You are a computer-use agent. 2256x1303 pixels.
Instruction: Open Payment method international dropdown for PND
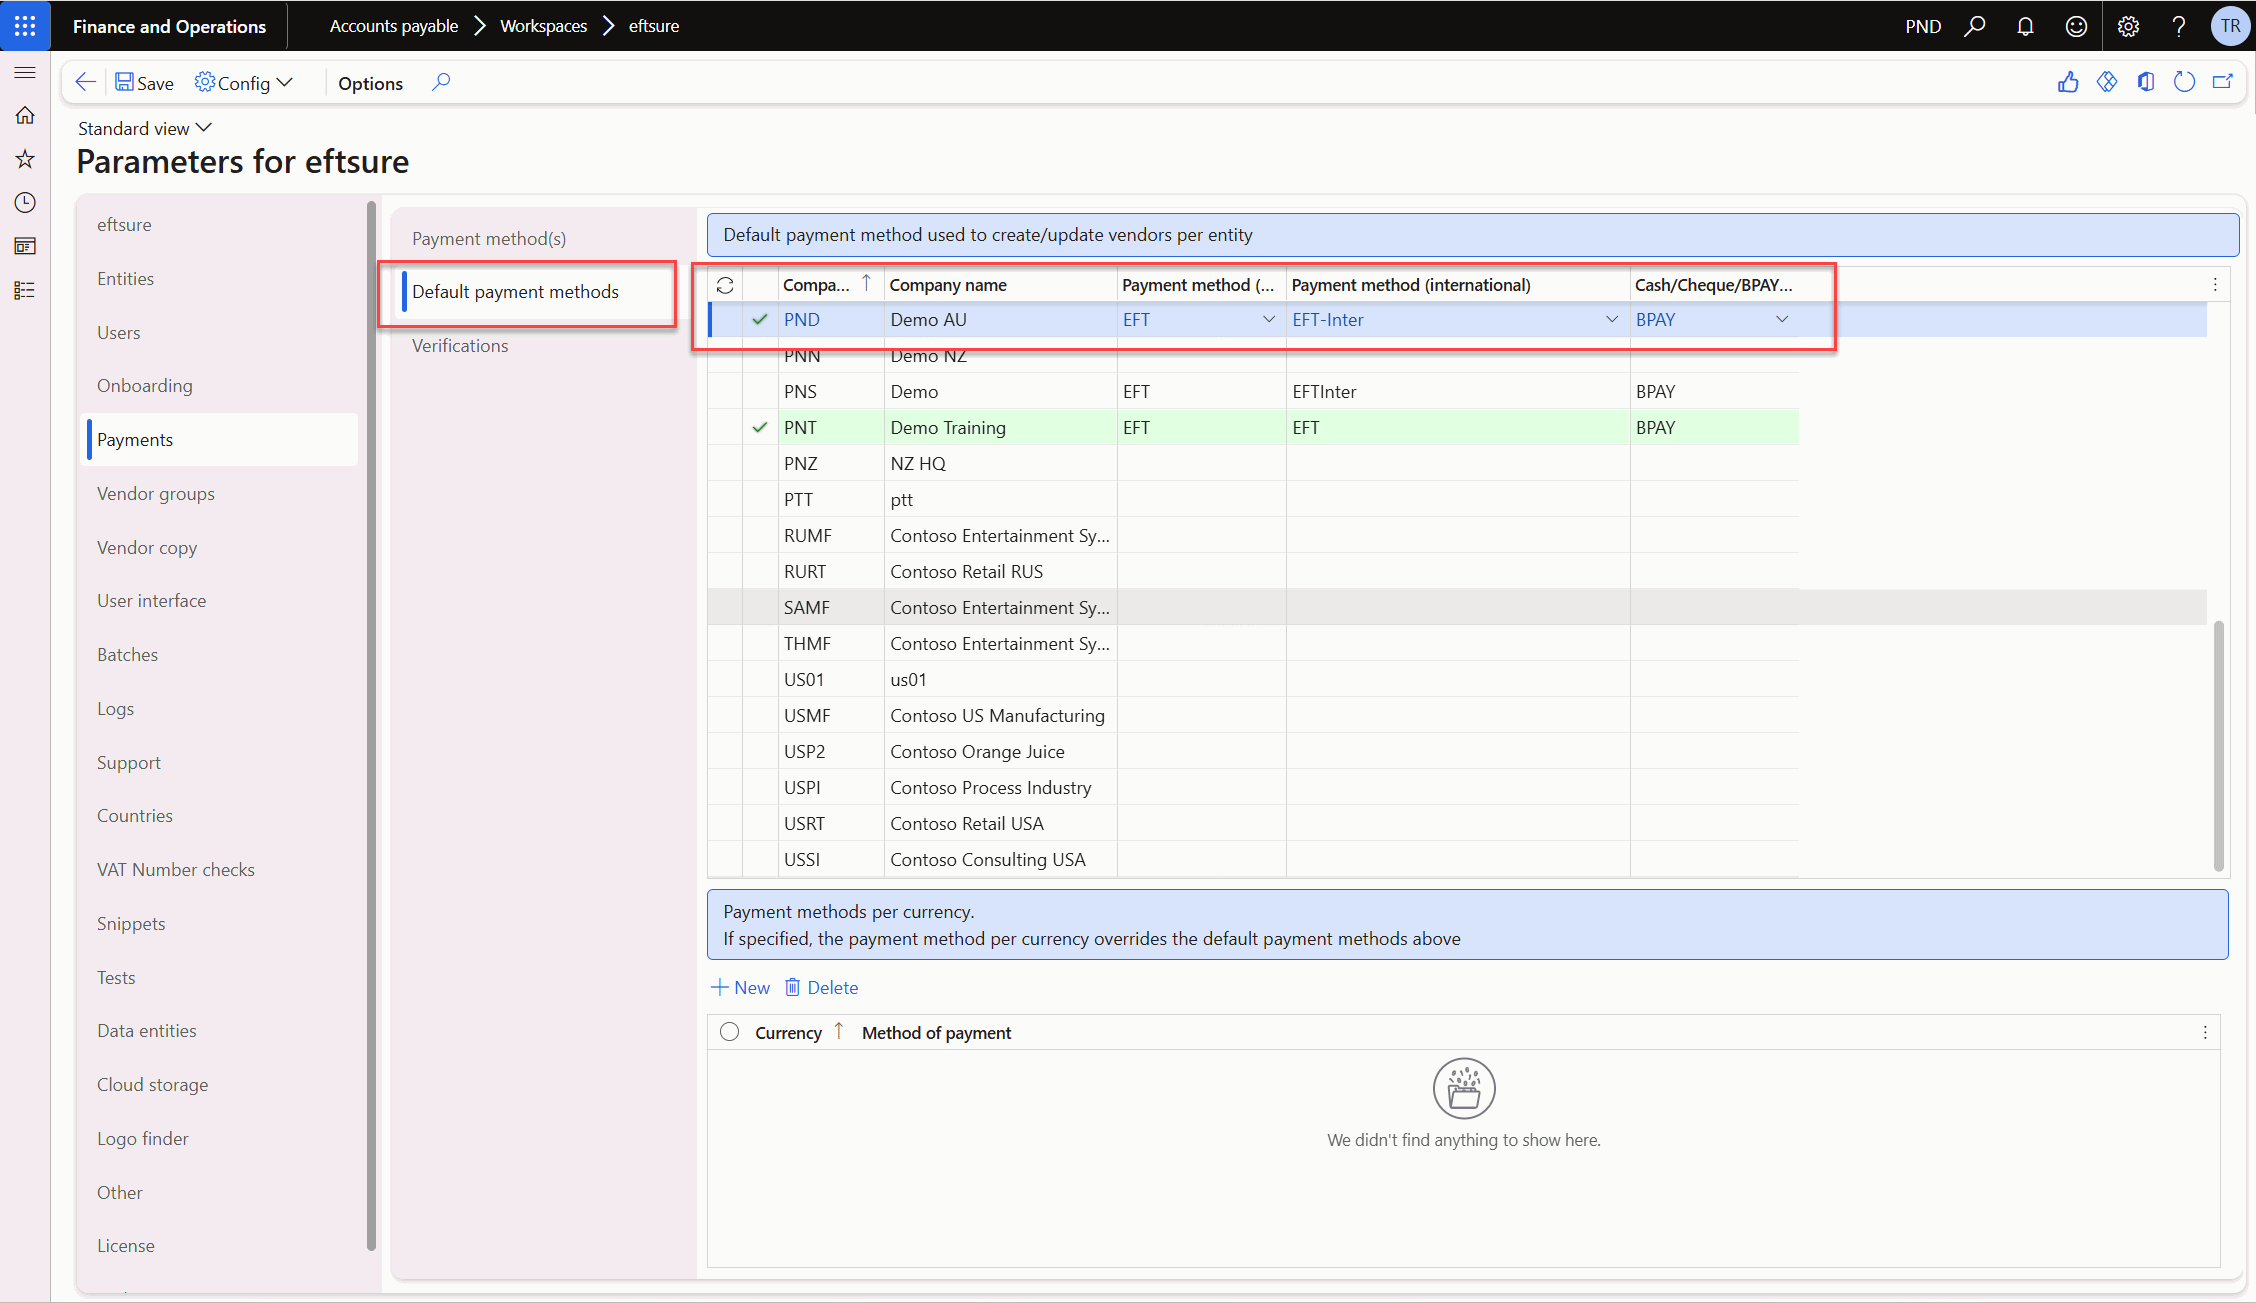1612,320
